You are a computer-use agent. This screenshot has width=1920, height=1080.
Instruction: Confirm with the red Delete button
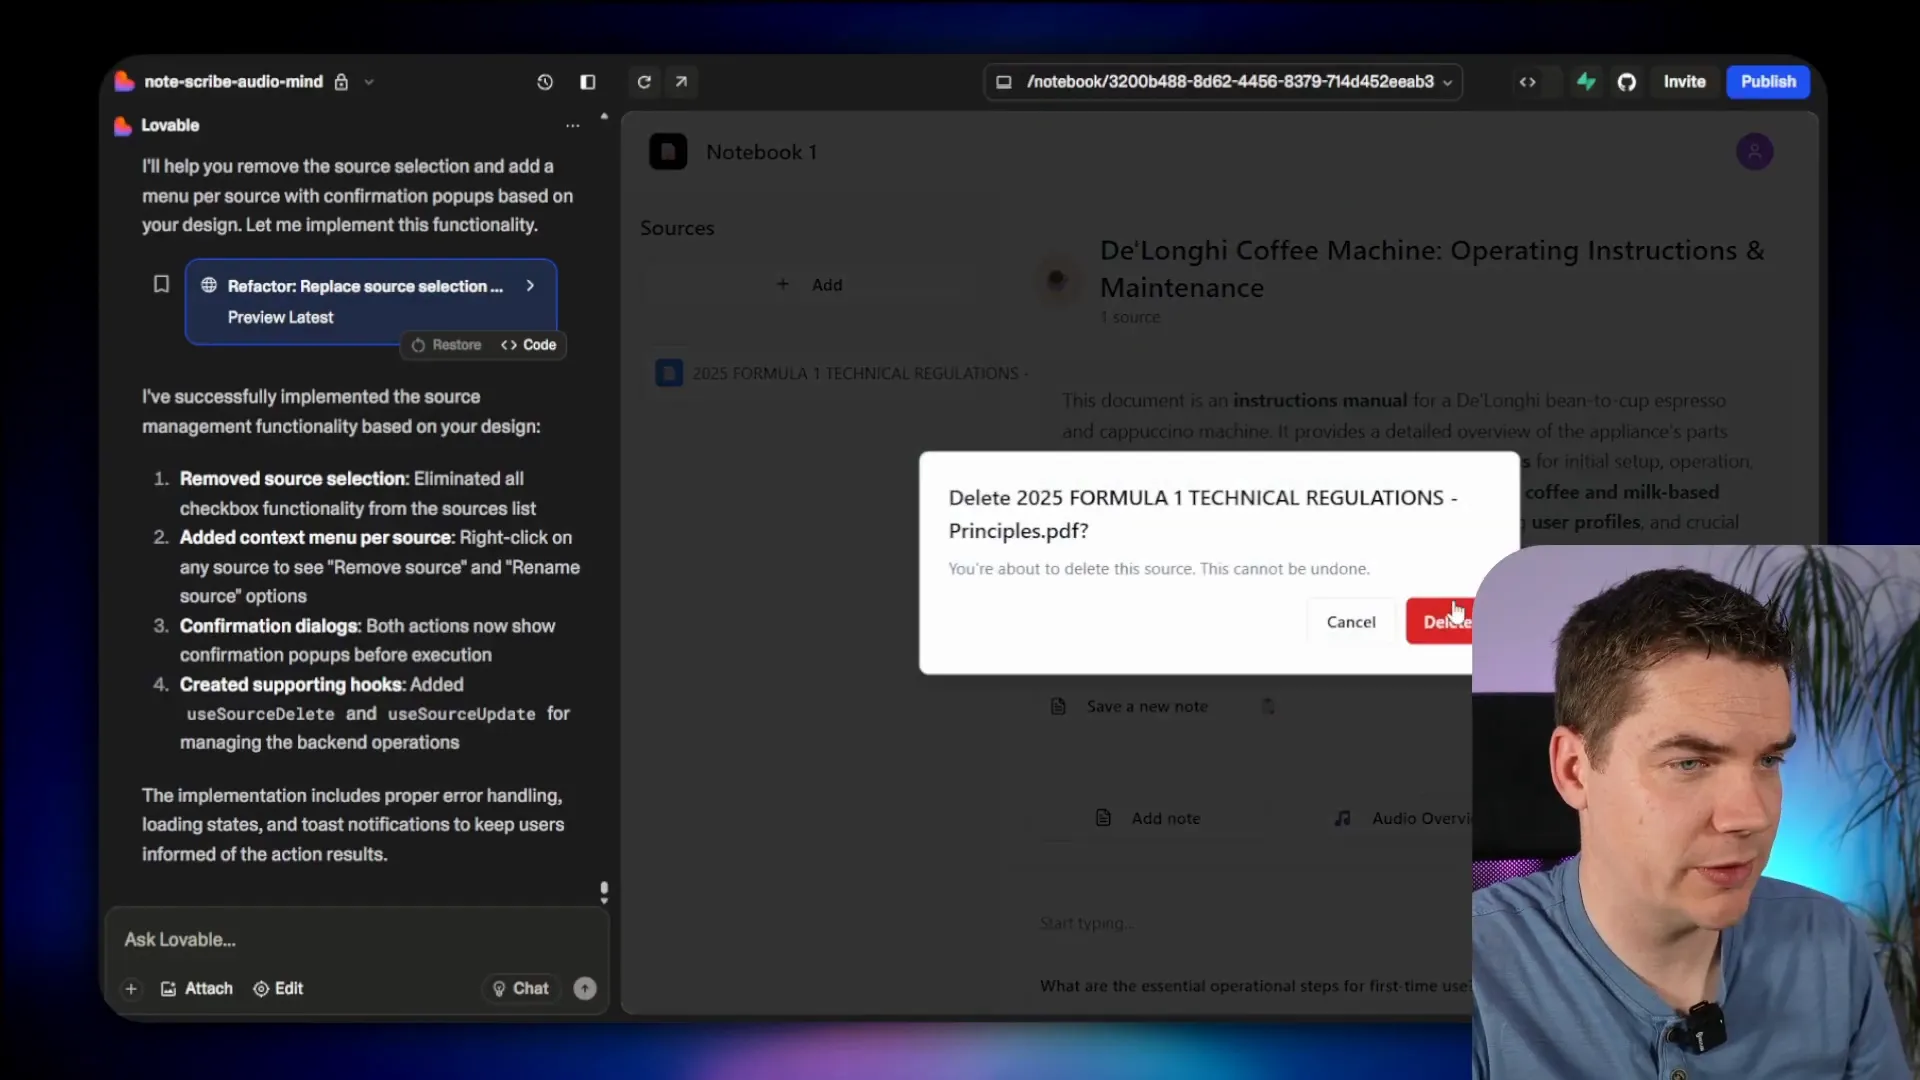1440,622
